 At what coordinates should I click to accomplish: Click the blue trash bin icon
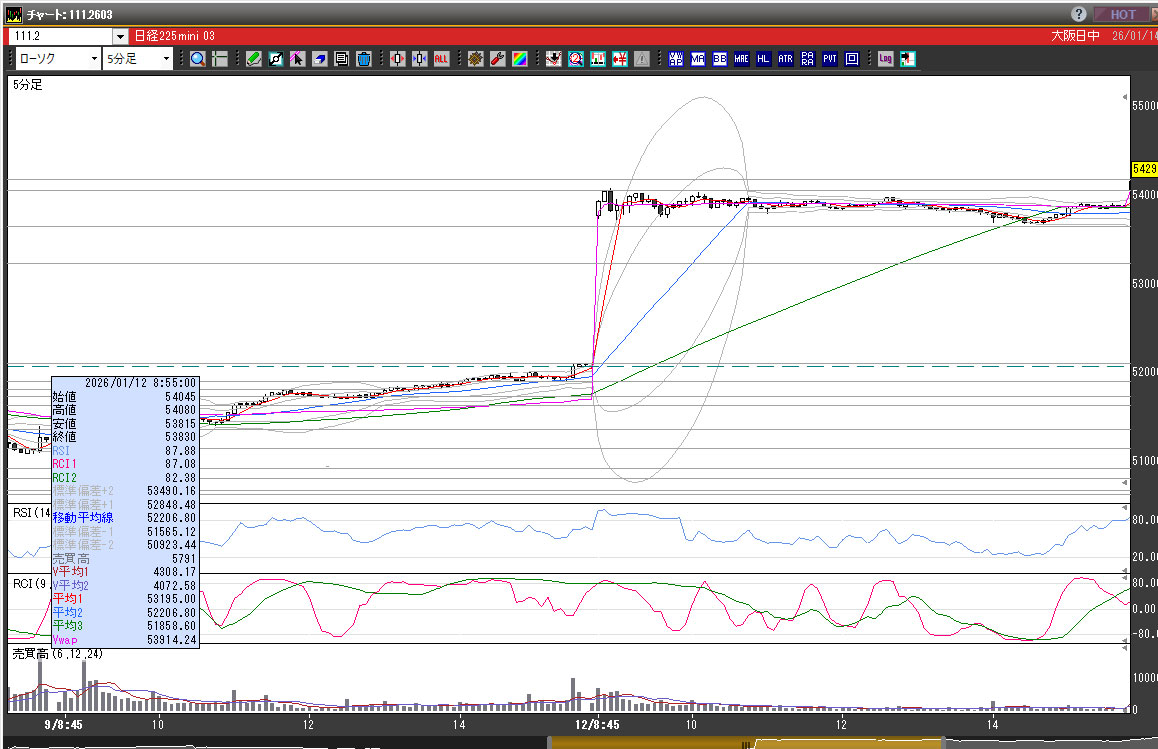pos(364,59)
